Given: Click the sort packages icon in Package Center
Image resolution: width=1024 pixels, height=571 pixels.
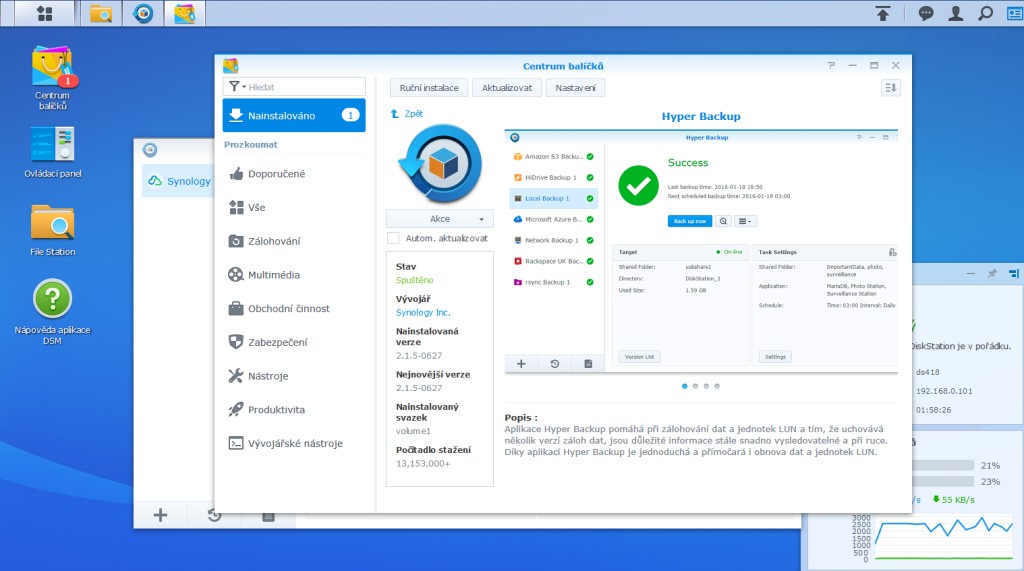Looking at the screenshot, I should [x=890, y=88].
